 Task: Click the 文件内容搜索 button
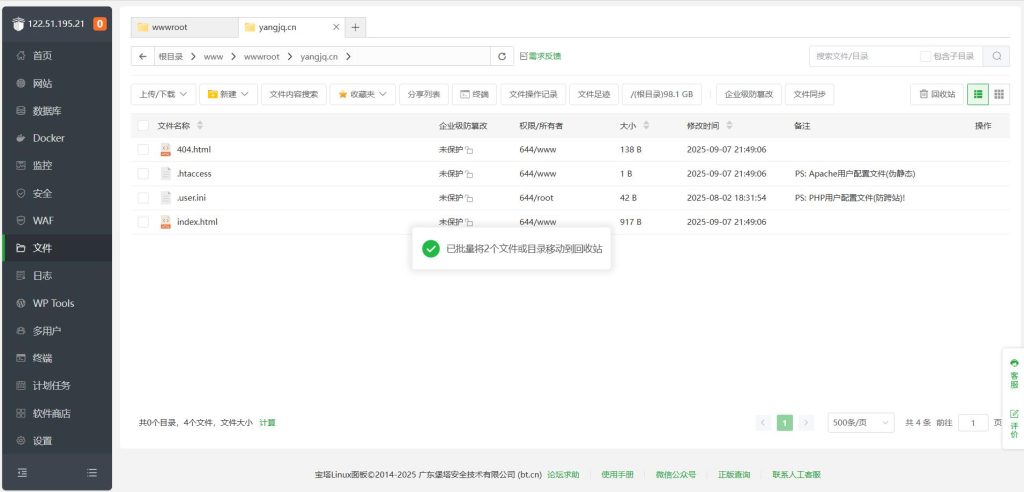(294, 94)
